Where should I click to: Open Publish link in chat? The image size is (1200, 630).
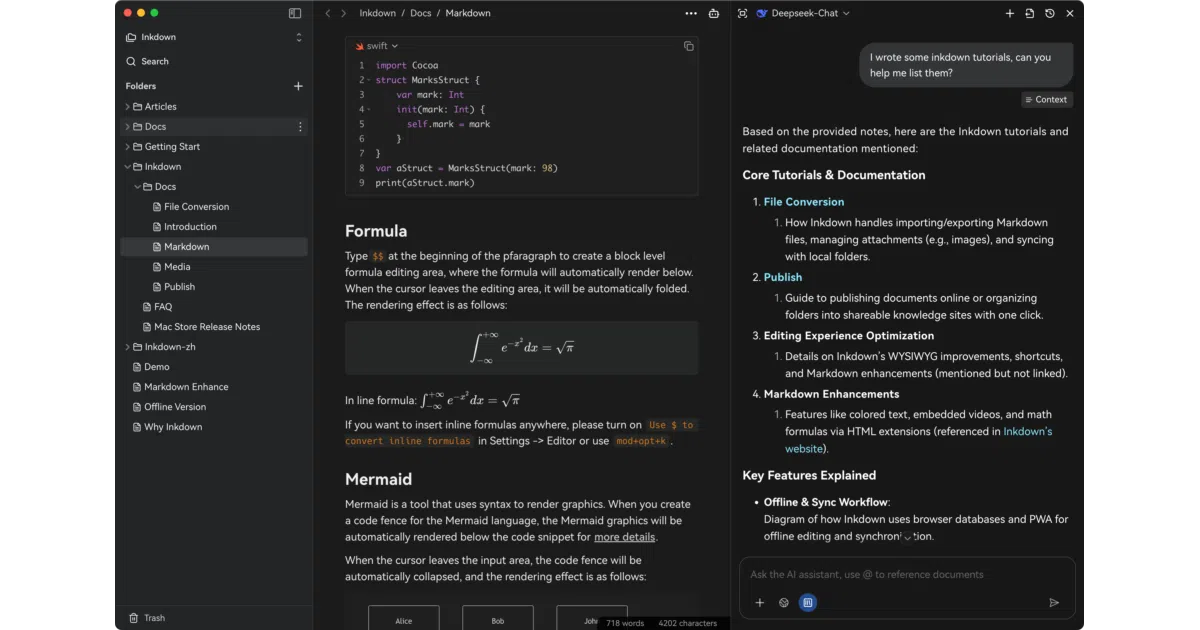783,277
